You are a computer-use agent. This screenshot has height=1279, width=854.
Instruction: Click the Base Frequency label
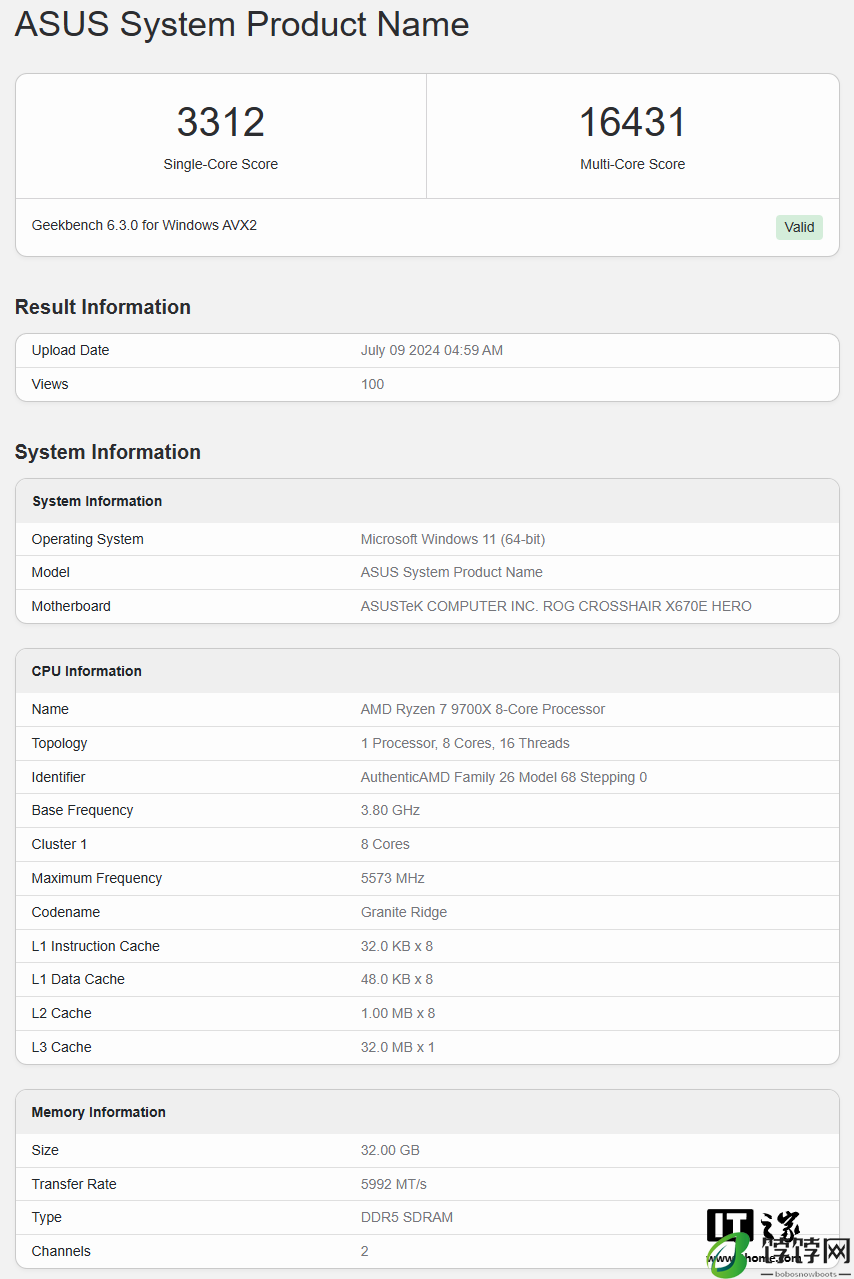pos(82,810)
